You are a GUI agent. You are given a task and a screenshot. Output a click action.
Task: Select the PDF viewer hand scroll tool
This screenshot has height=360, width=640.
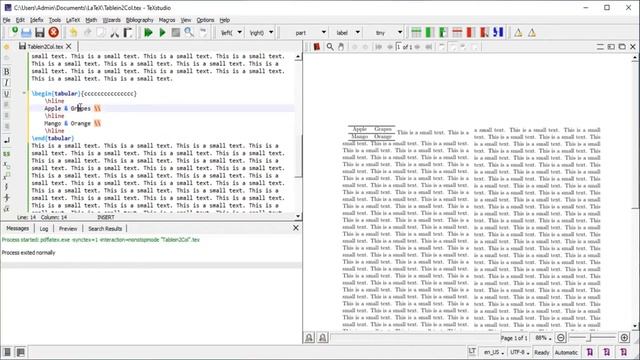[341, 47]
